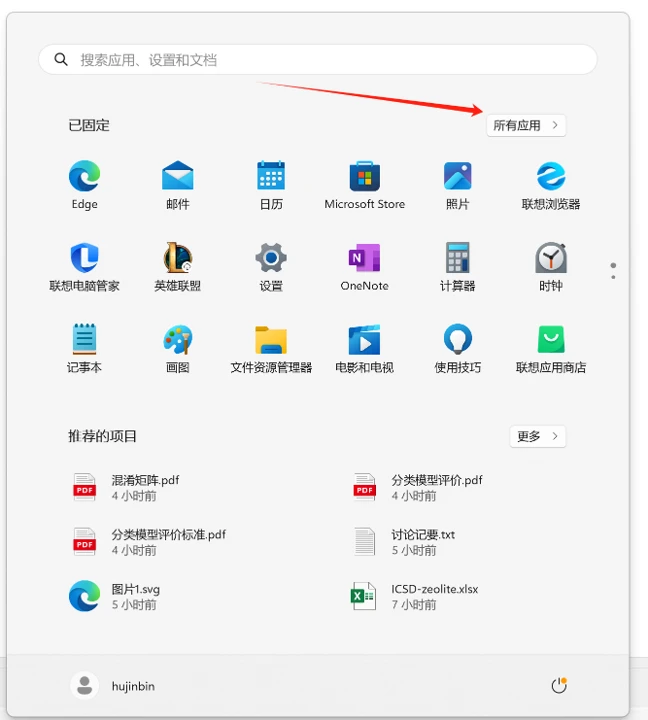Viewport: 648px width, 720px height.
Task: Launch 联想浏览器 browser
Action: 551,185
